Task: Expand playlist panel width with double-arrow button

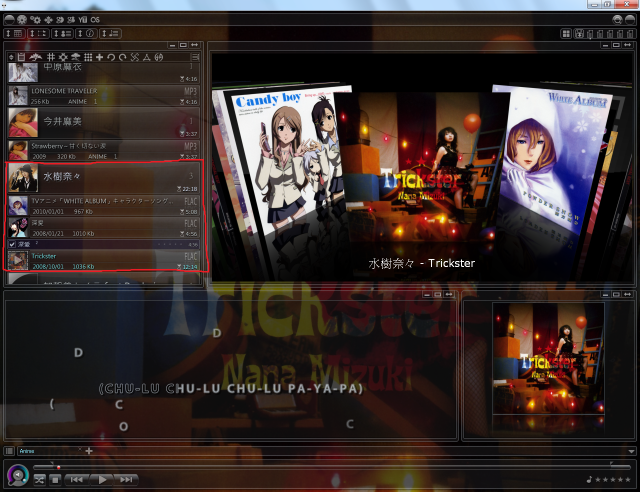Action: [195, 45]
